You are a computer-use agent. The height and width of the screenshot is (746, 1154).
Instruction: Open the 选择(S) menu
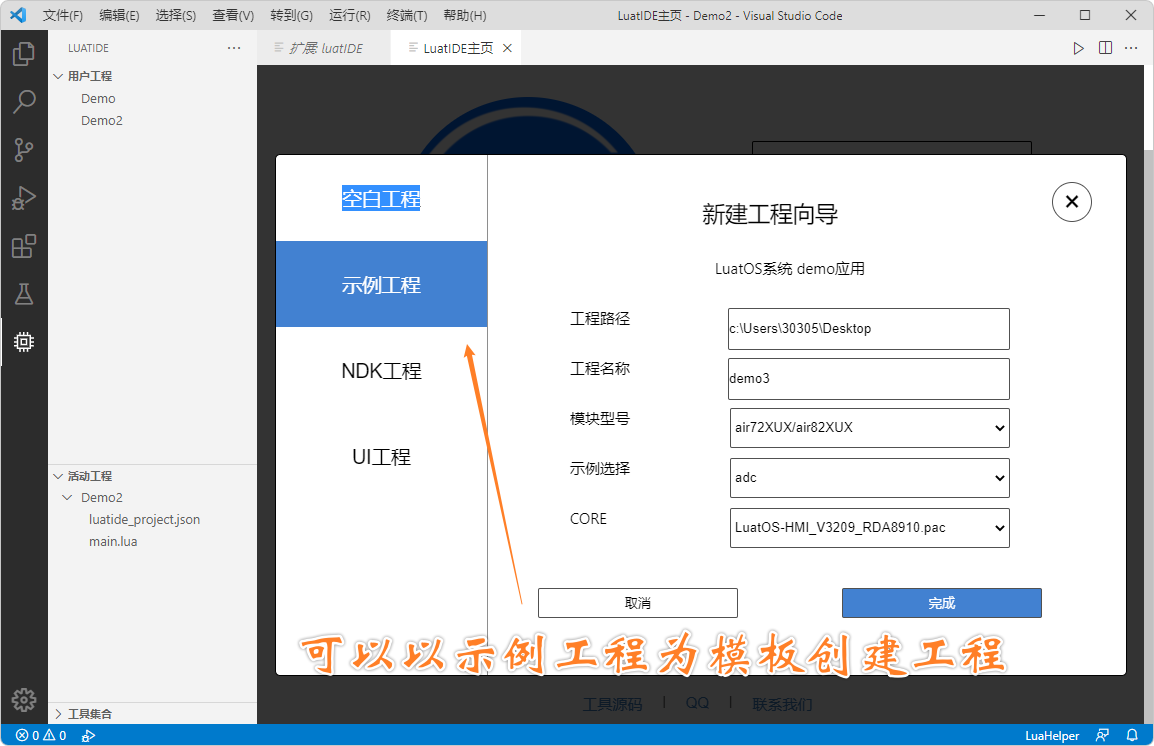tap(176, 15)
